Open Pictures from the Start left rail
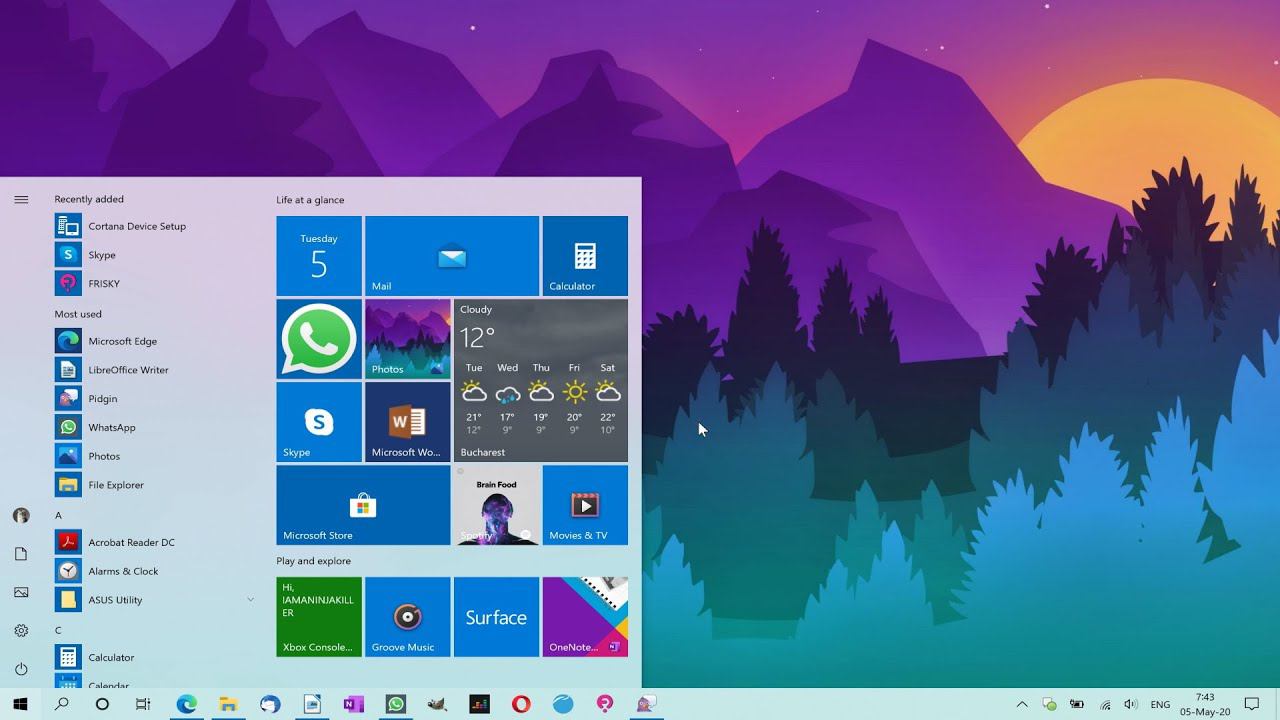1280x720 pixels. [21, 592]
